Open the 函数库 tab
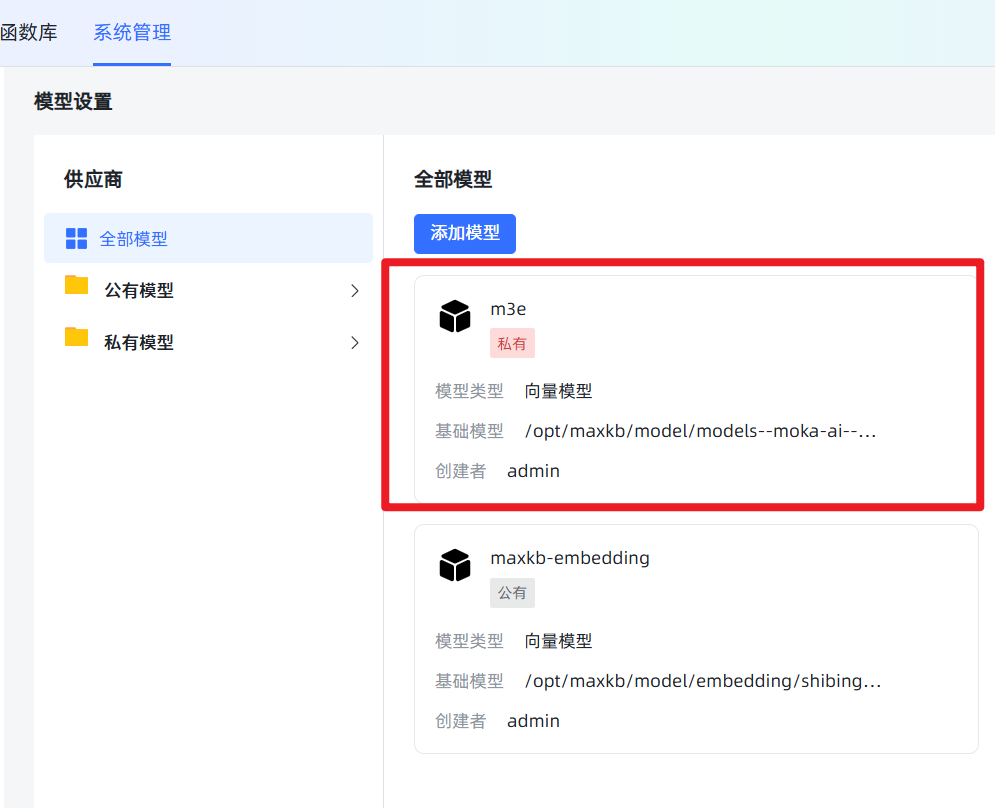This screenshot has height=808, width=995. point(29,32)
